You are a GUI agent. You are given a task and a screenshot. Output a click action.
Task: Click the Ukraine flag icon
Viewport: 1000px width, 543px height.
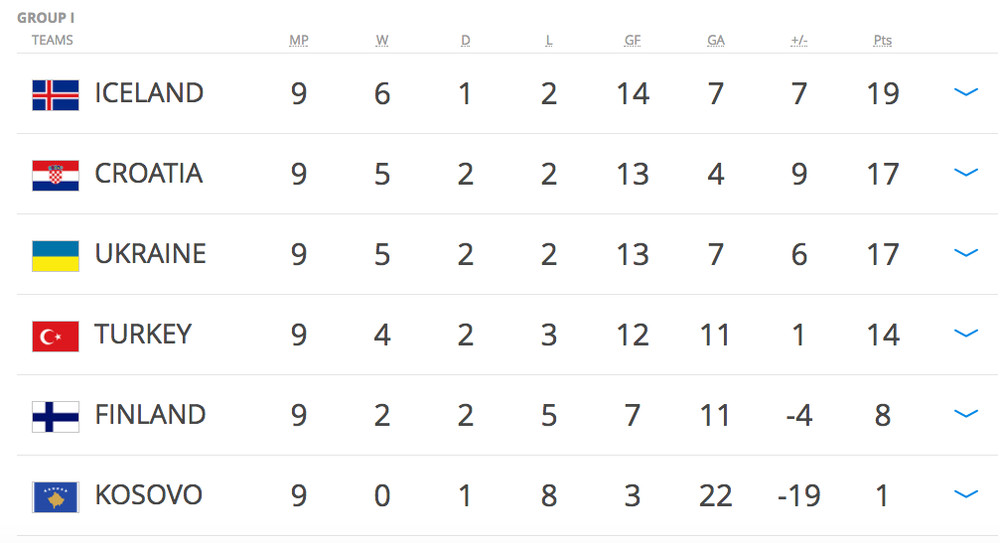pyautogui.click(x=55, y=256)
